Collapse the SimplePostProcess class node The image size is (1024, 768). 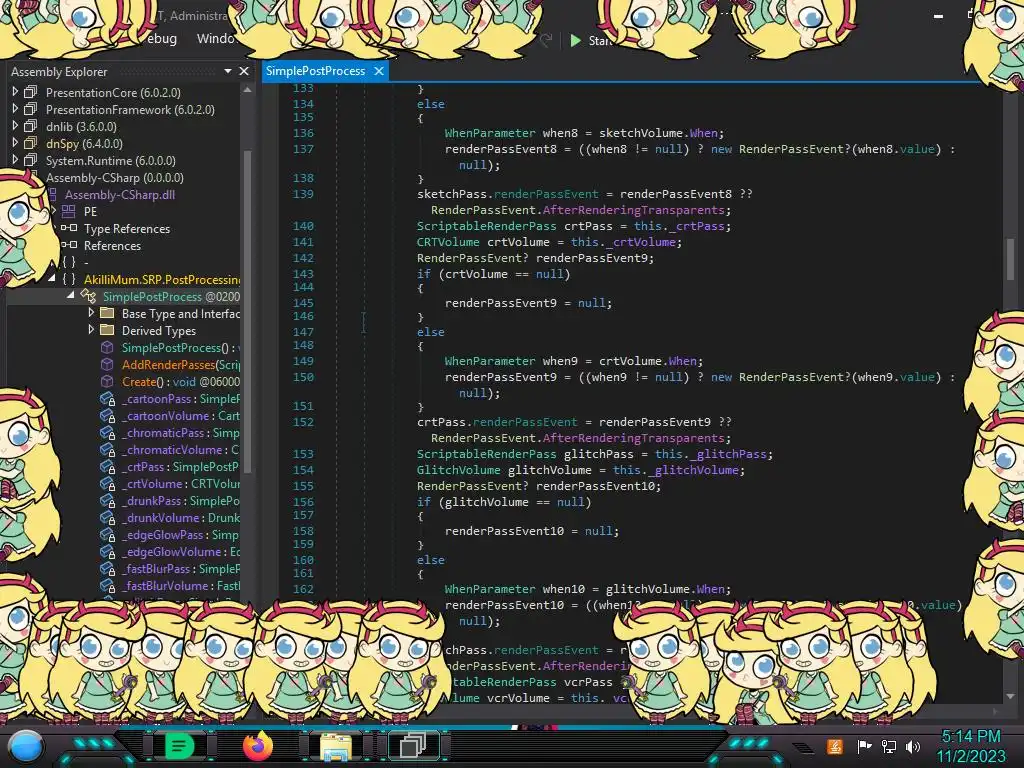pos(71,296)
